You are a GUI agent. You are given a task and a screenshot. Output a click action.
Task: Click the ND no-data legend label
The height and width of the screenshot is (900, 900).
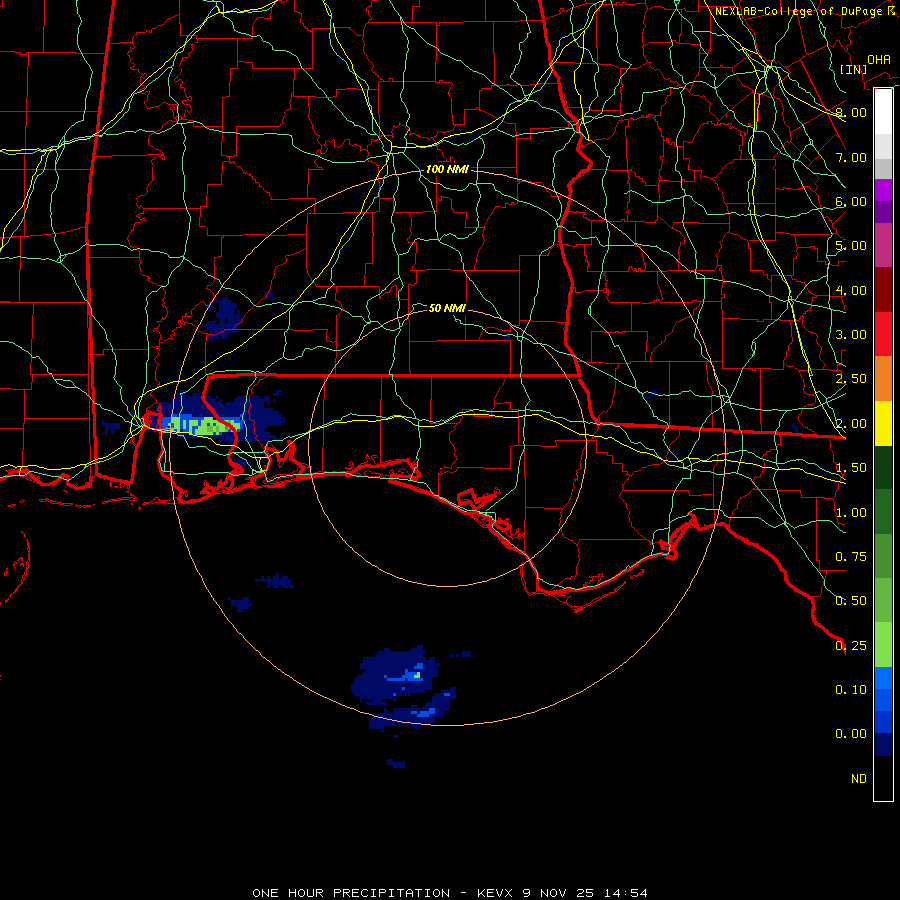(x=859, y=778)
